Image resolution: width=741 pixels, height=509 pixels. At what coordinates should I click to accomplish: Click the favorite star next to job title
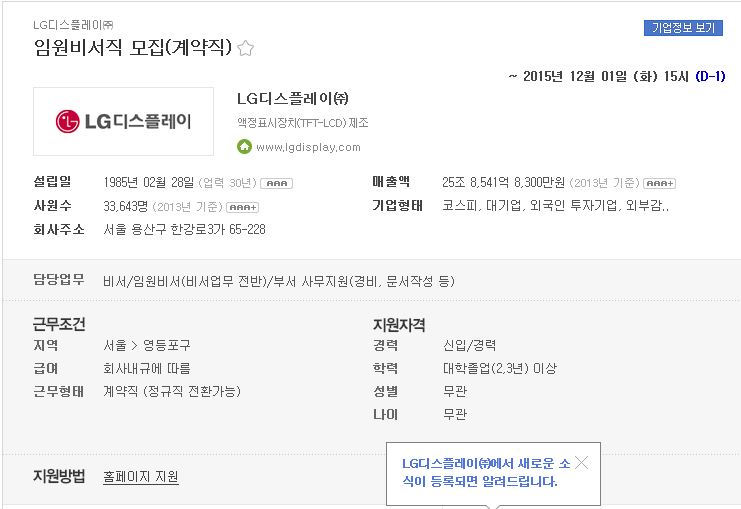(245, 48)
